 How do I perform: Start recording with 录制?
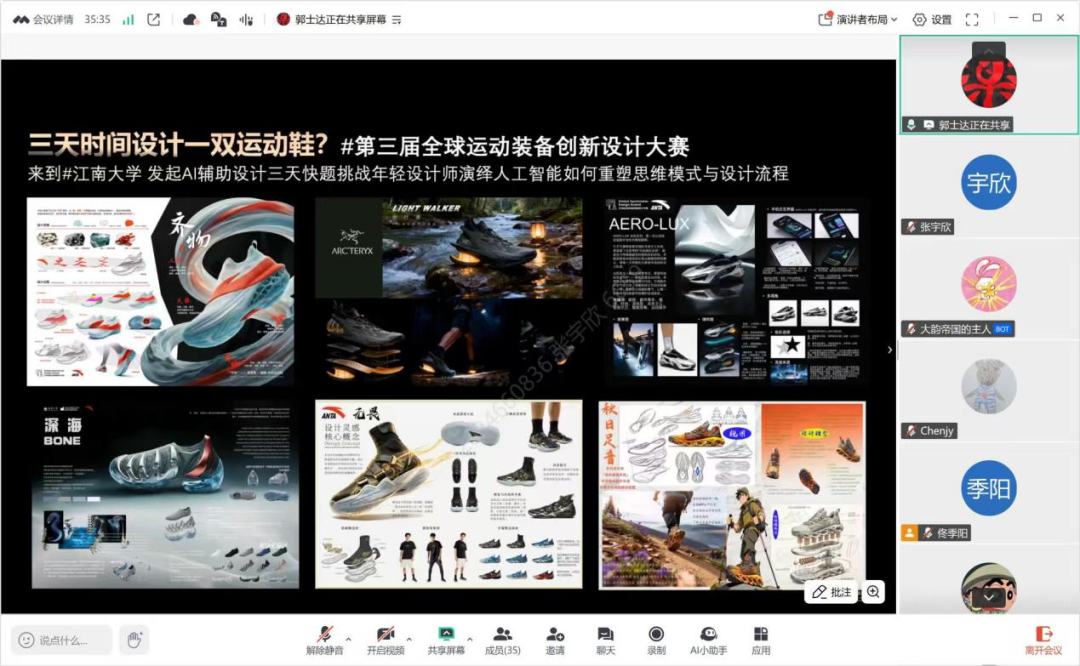[656, 637]
